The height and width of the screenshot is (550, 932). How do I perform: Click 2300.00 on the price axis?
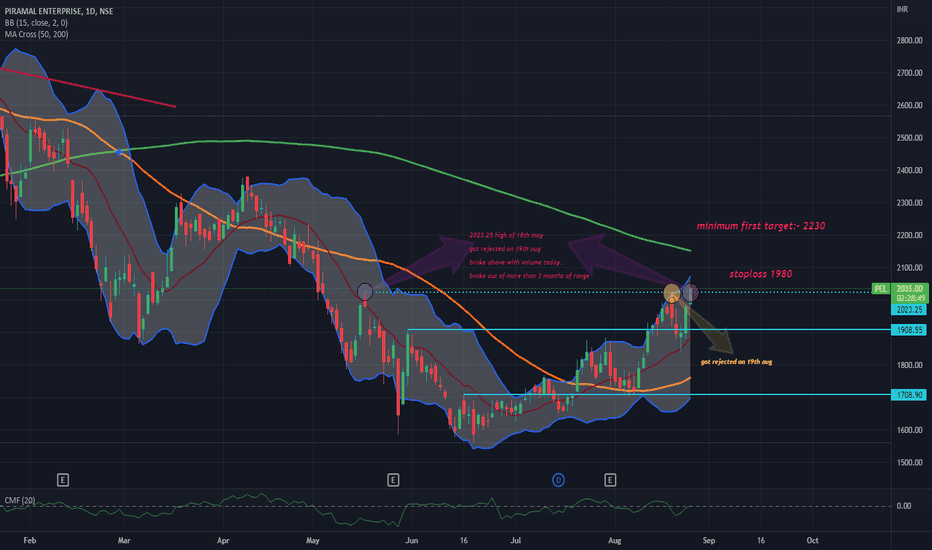[x=909, y=203]
